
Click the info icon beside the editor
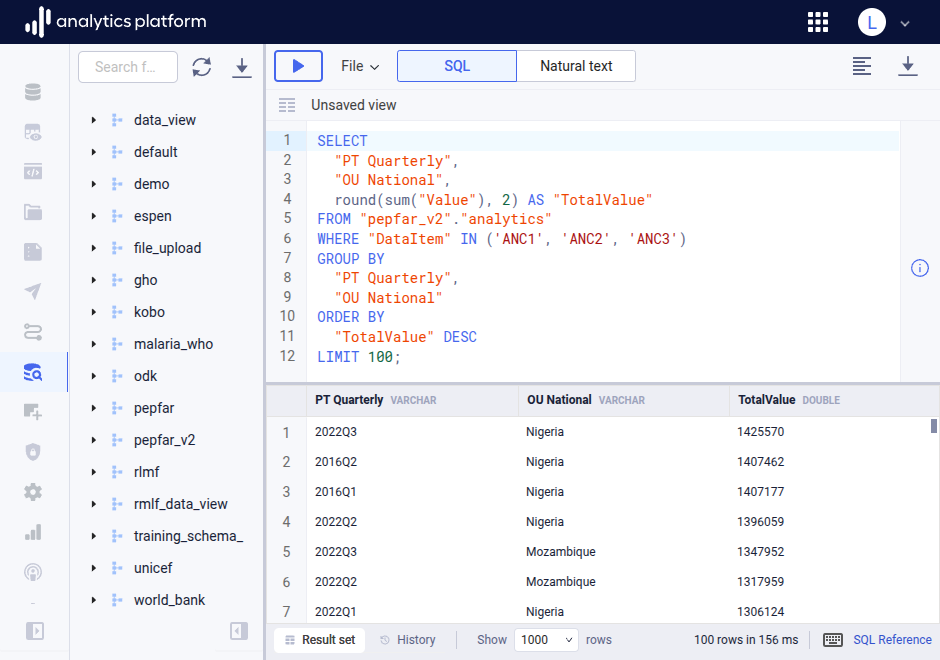pos(920,268)
